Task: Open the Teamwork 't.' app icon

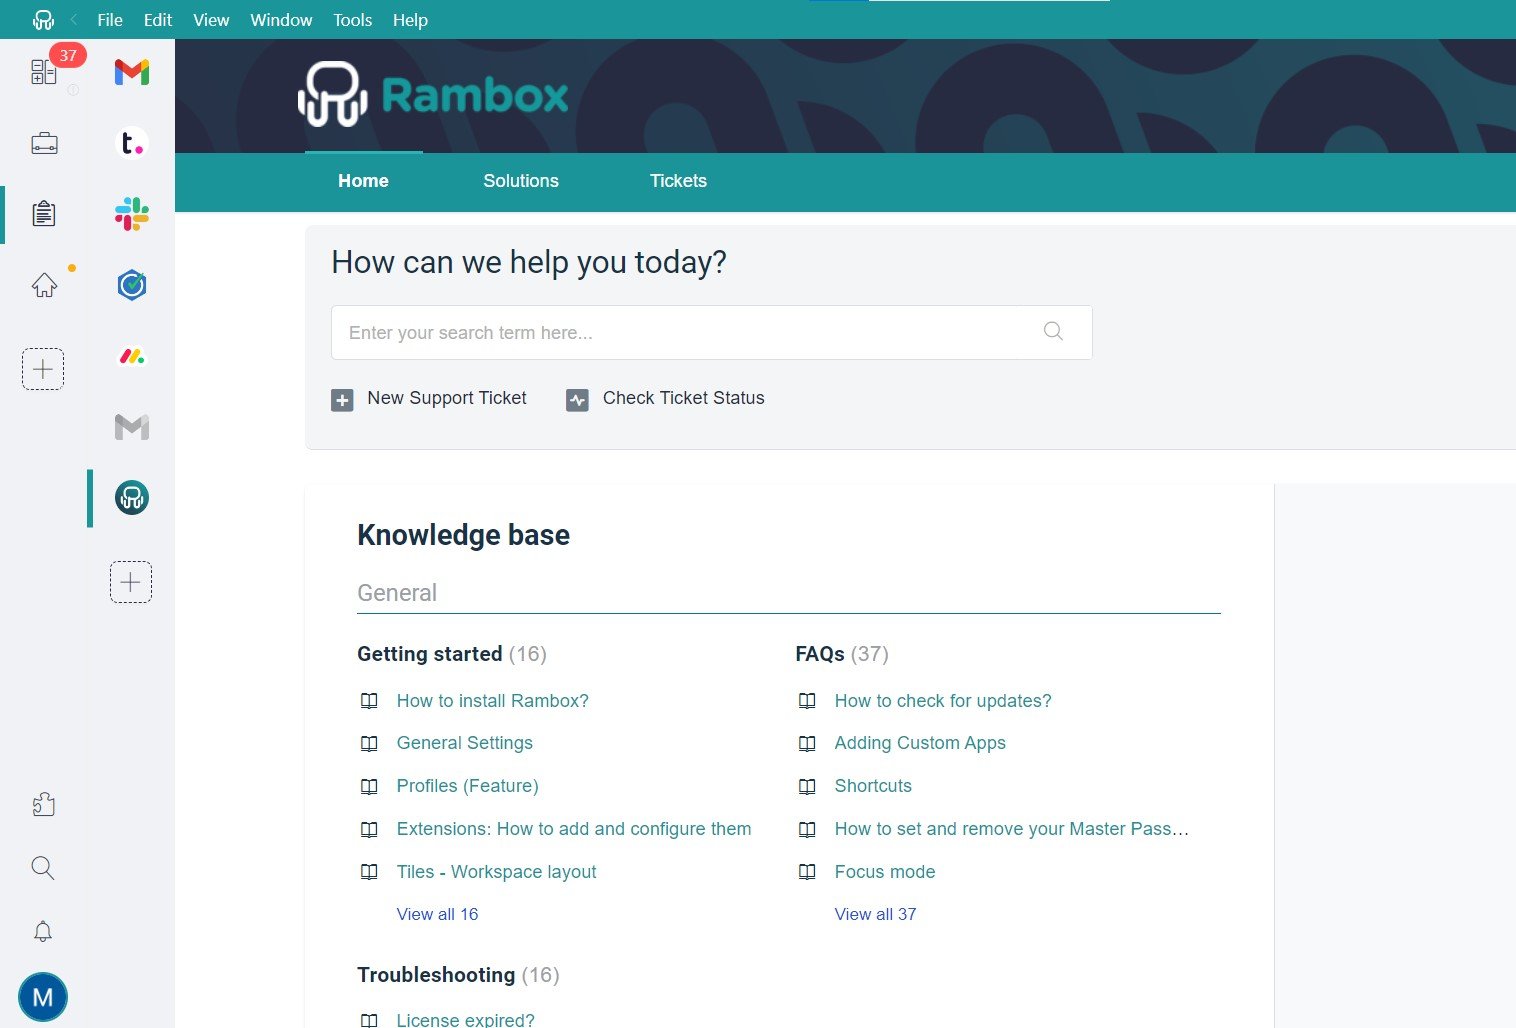Action: tap(131, 143)
